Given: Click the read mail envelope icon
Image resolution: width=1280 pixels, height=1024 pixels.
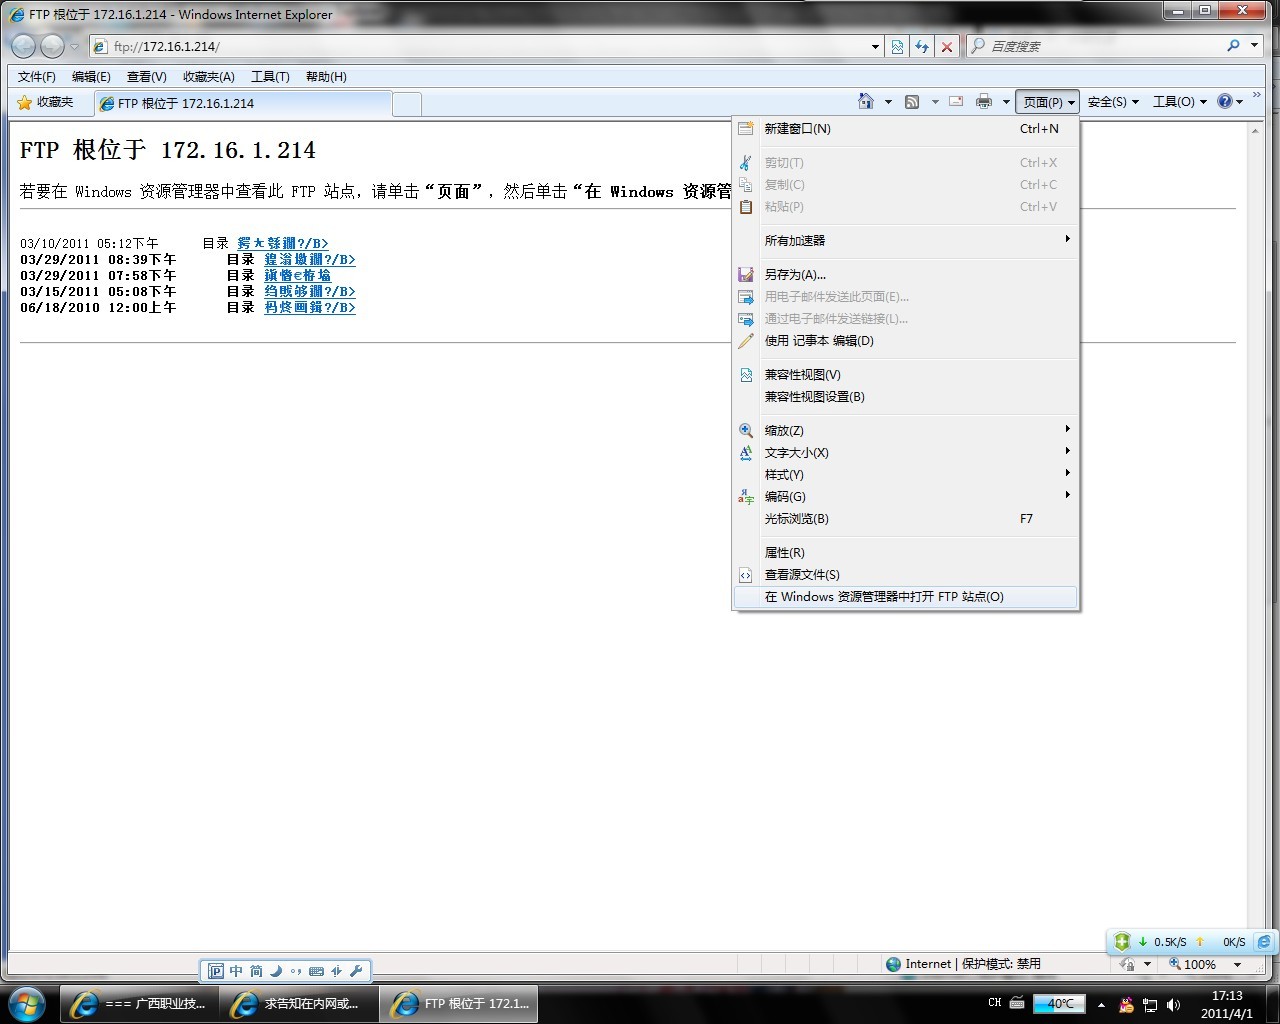Looking at the screenshot, I should click(x=956, y=101).
